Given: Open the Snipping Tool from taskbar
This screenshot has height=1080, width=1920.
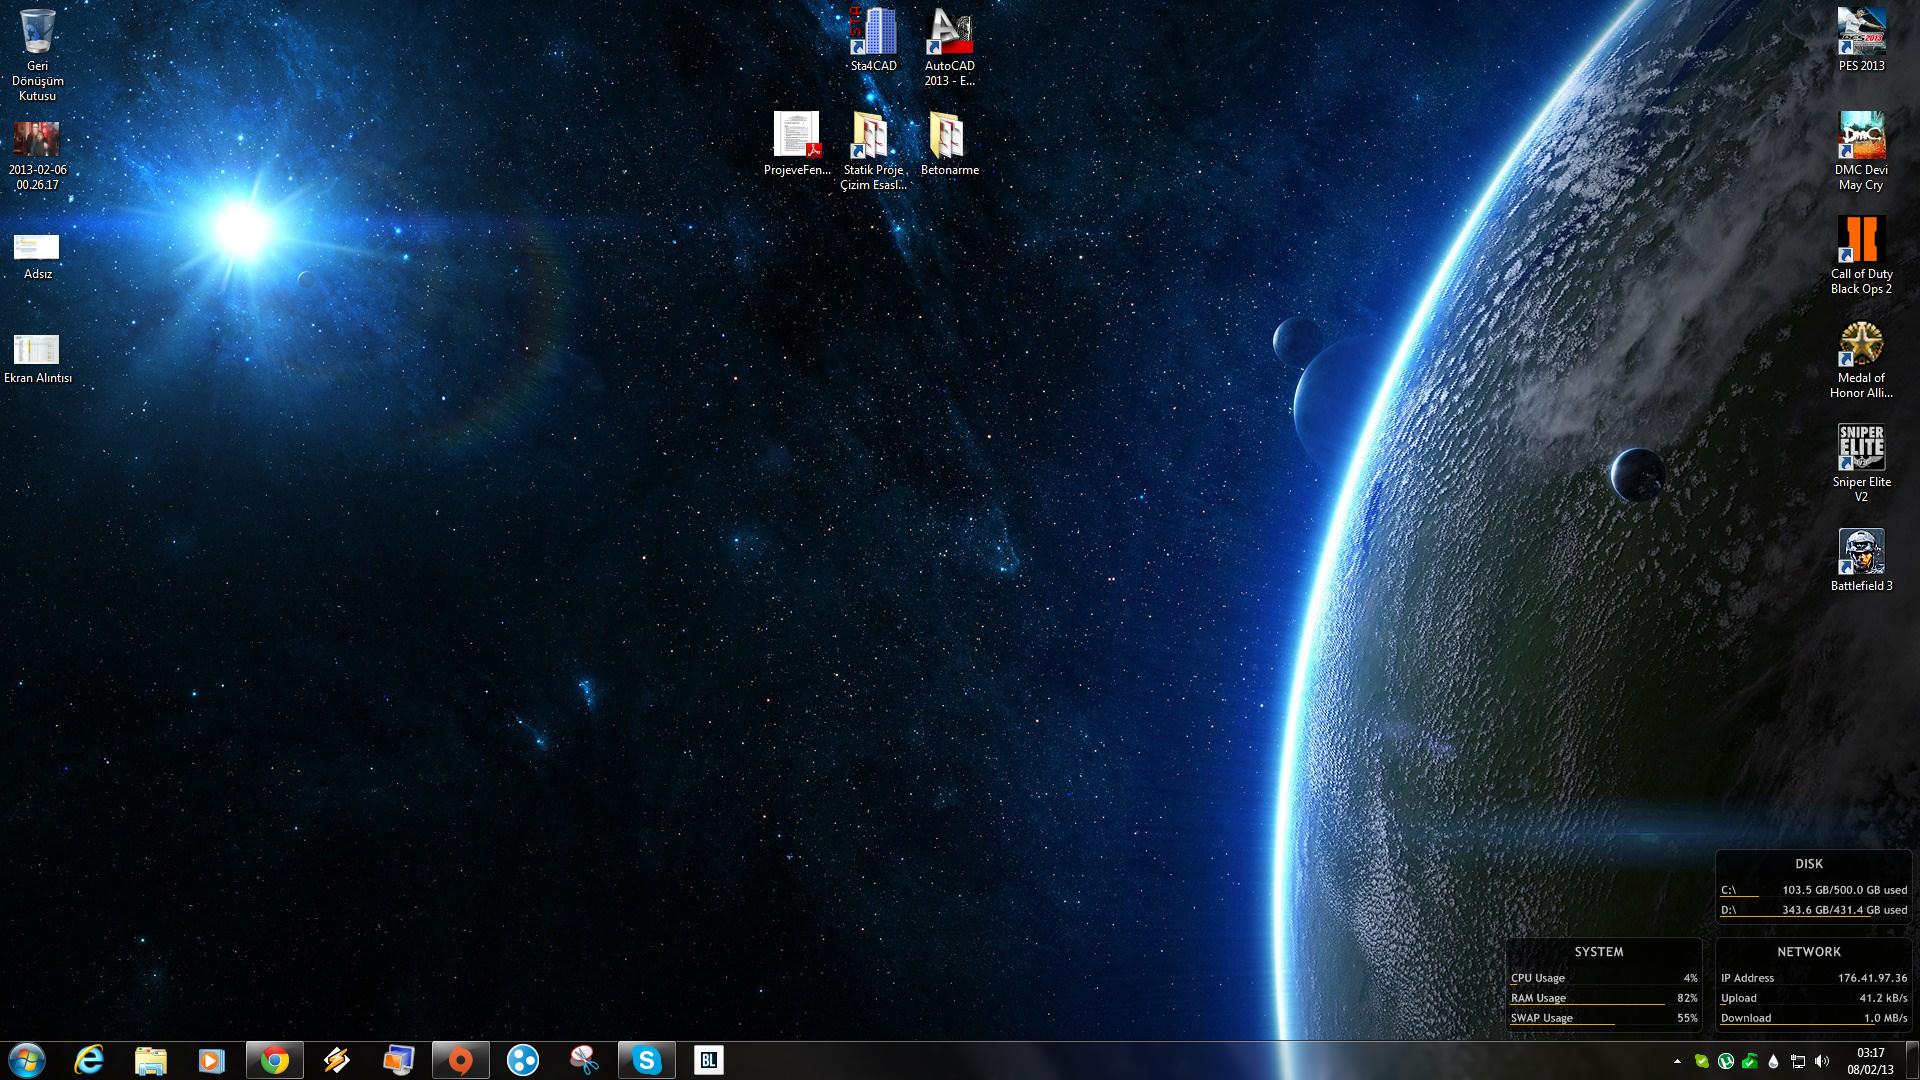Looking at the screenshot, I should (x=585, y=1060).
